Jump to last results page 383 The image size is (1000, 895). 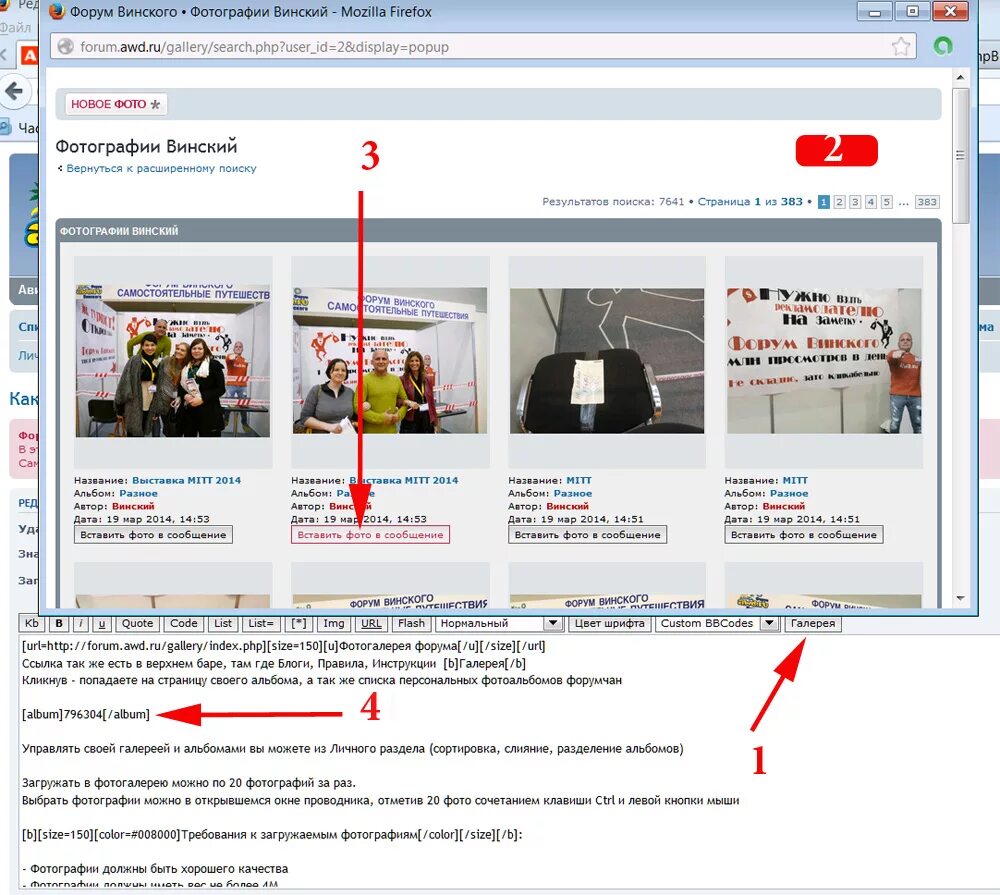point(927,202)
